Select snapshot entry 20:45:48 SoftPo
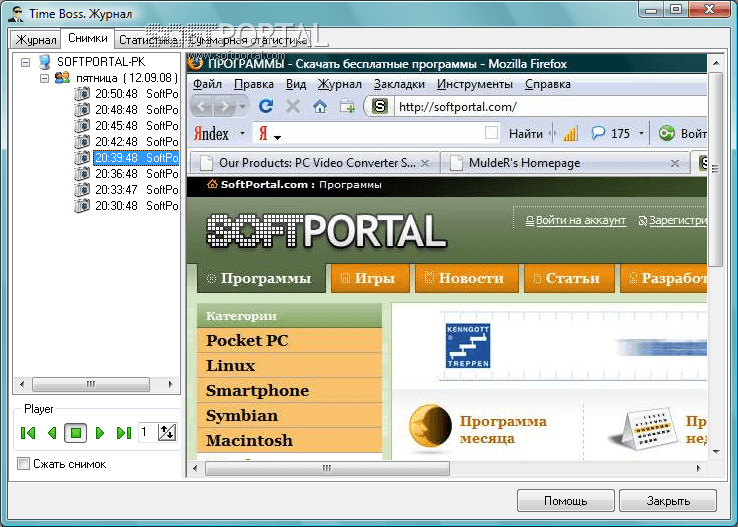The image size is (738, 527). point(136,126)
